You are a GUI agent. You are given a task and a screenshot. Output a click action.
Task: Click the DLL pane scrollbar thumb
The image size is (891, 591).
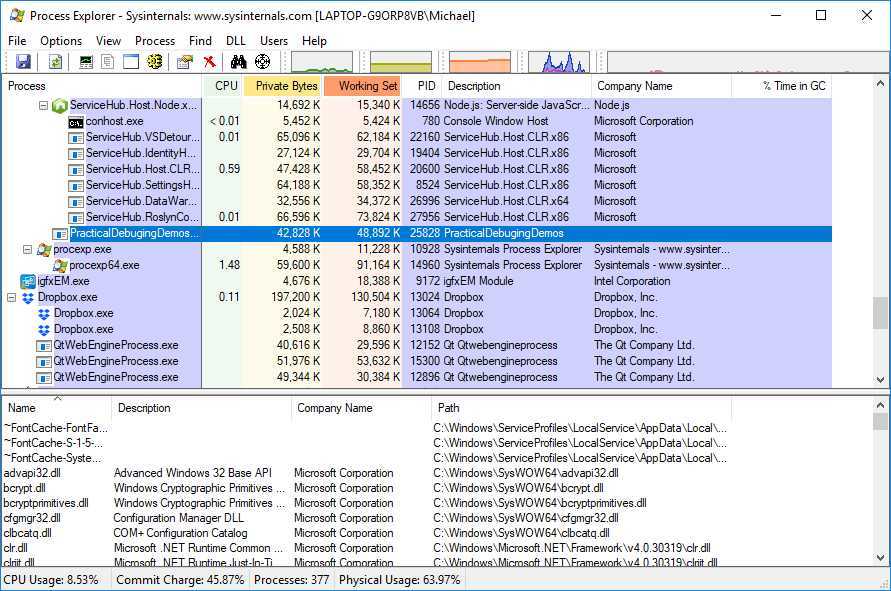pos(880,421)
